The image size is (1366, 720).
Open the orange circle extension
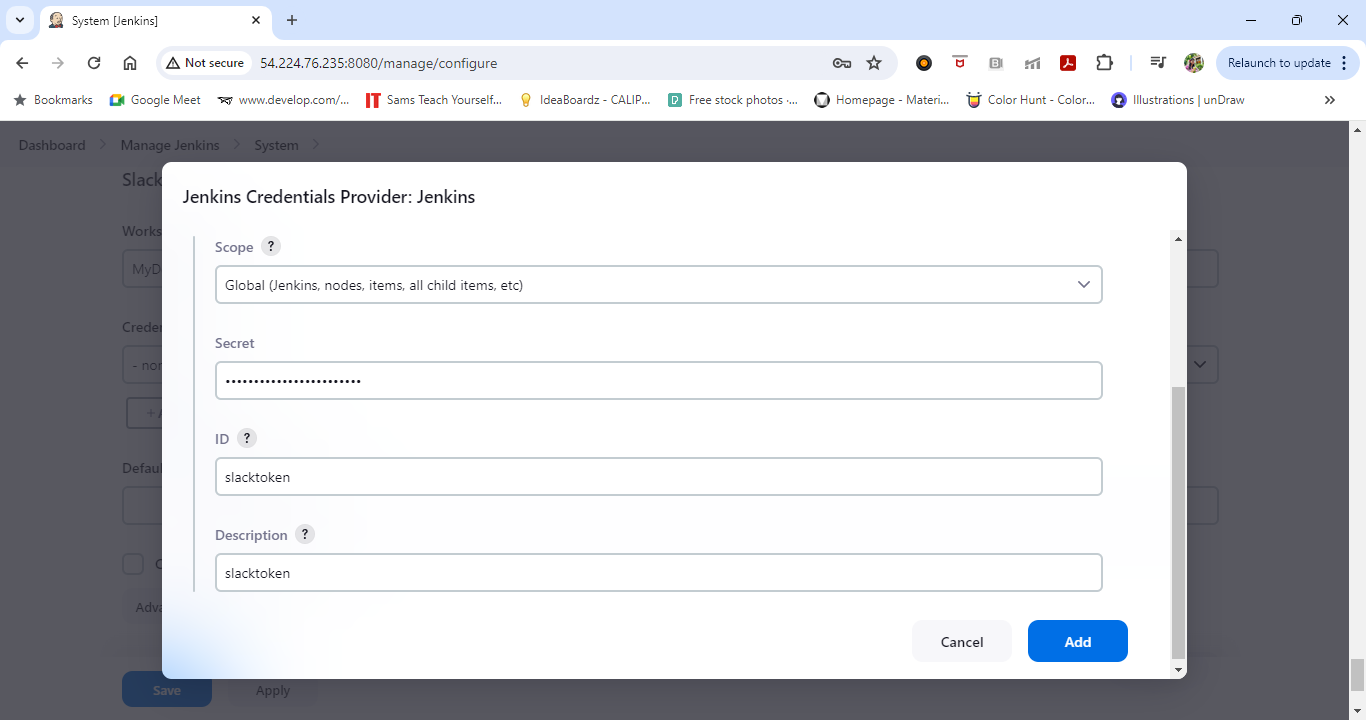tap(924, 63)
